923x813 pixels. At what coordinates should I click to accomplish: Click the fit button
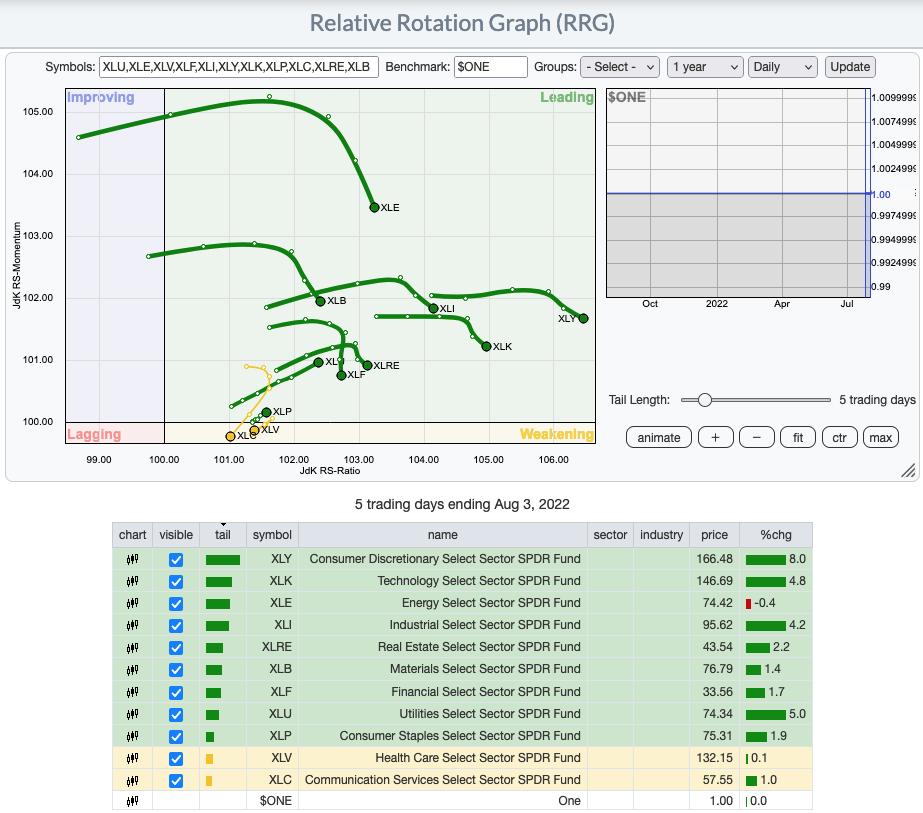point(798,437)
